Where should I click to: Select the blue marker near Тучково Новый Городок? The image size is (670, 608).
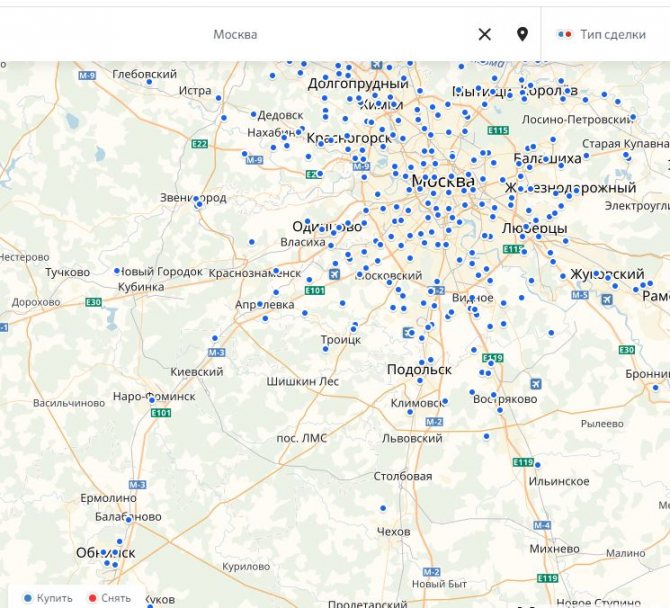pyautogui.click(x=117, y=271)
